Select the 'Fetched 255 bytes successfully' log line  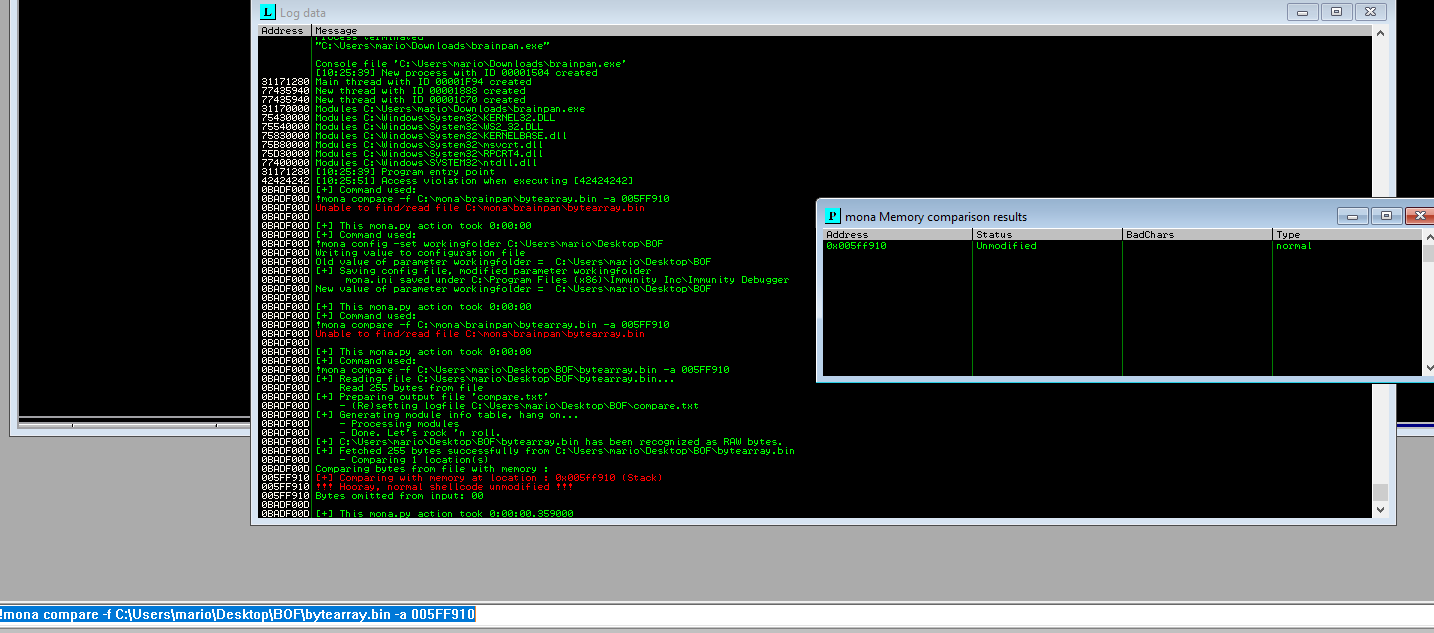tap(555, 451)
